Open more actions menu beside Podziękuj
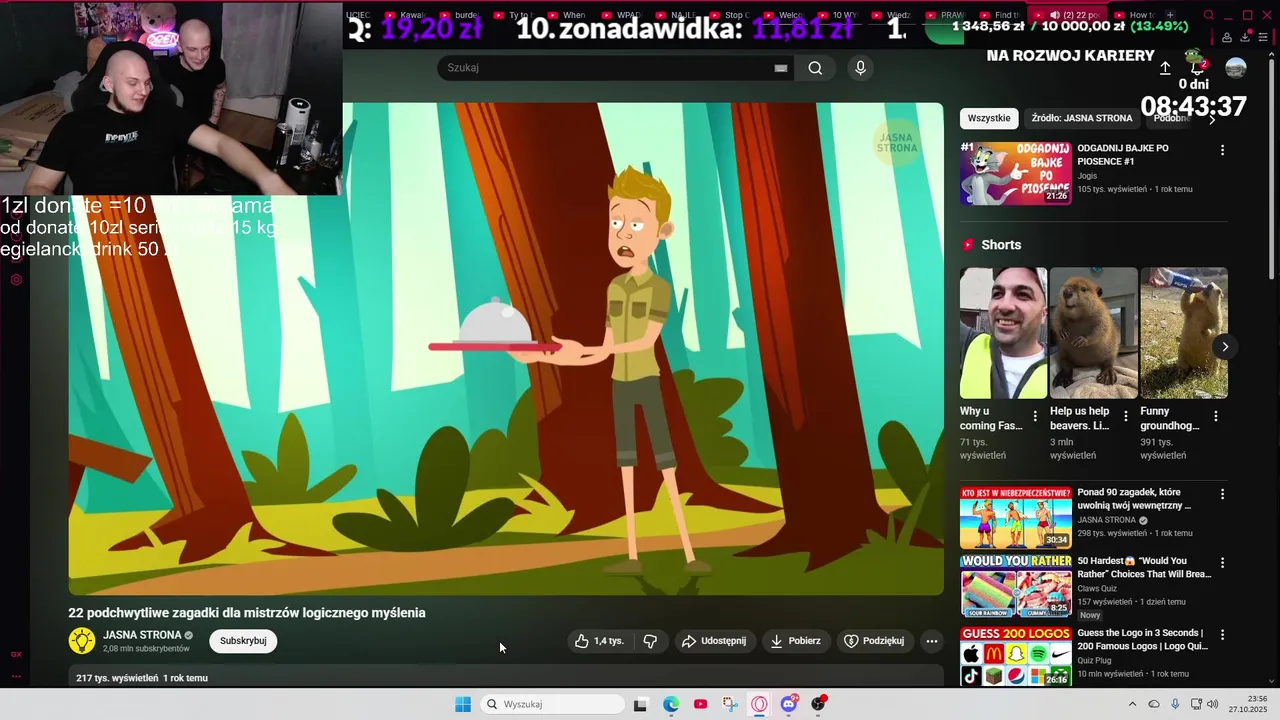The width and height of the screenshot is (1280, 720). pyautogui.click(x=932, y=641)
